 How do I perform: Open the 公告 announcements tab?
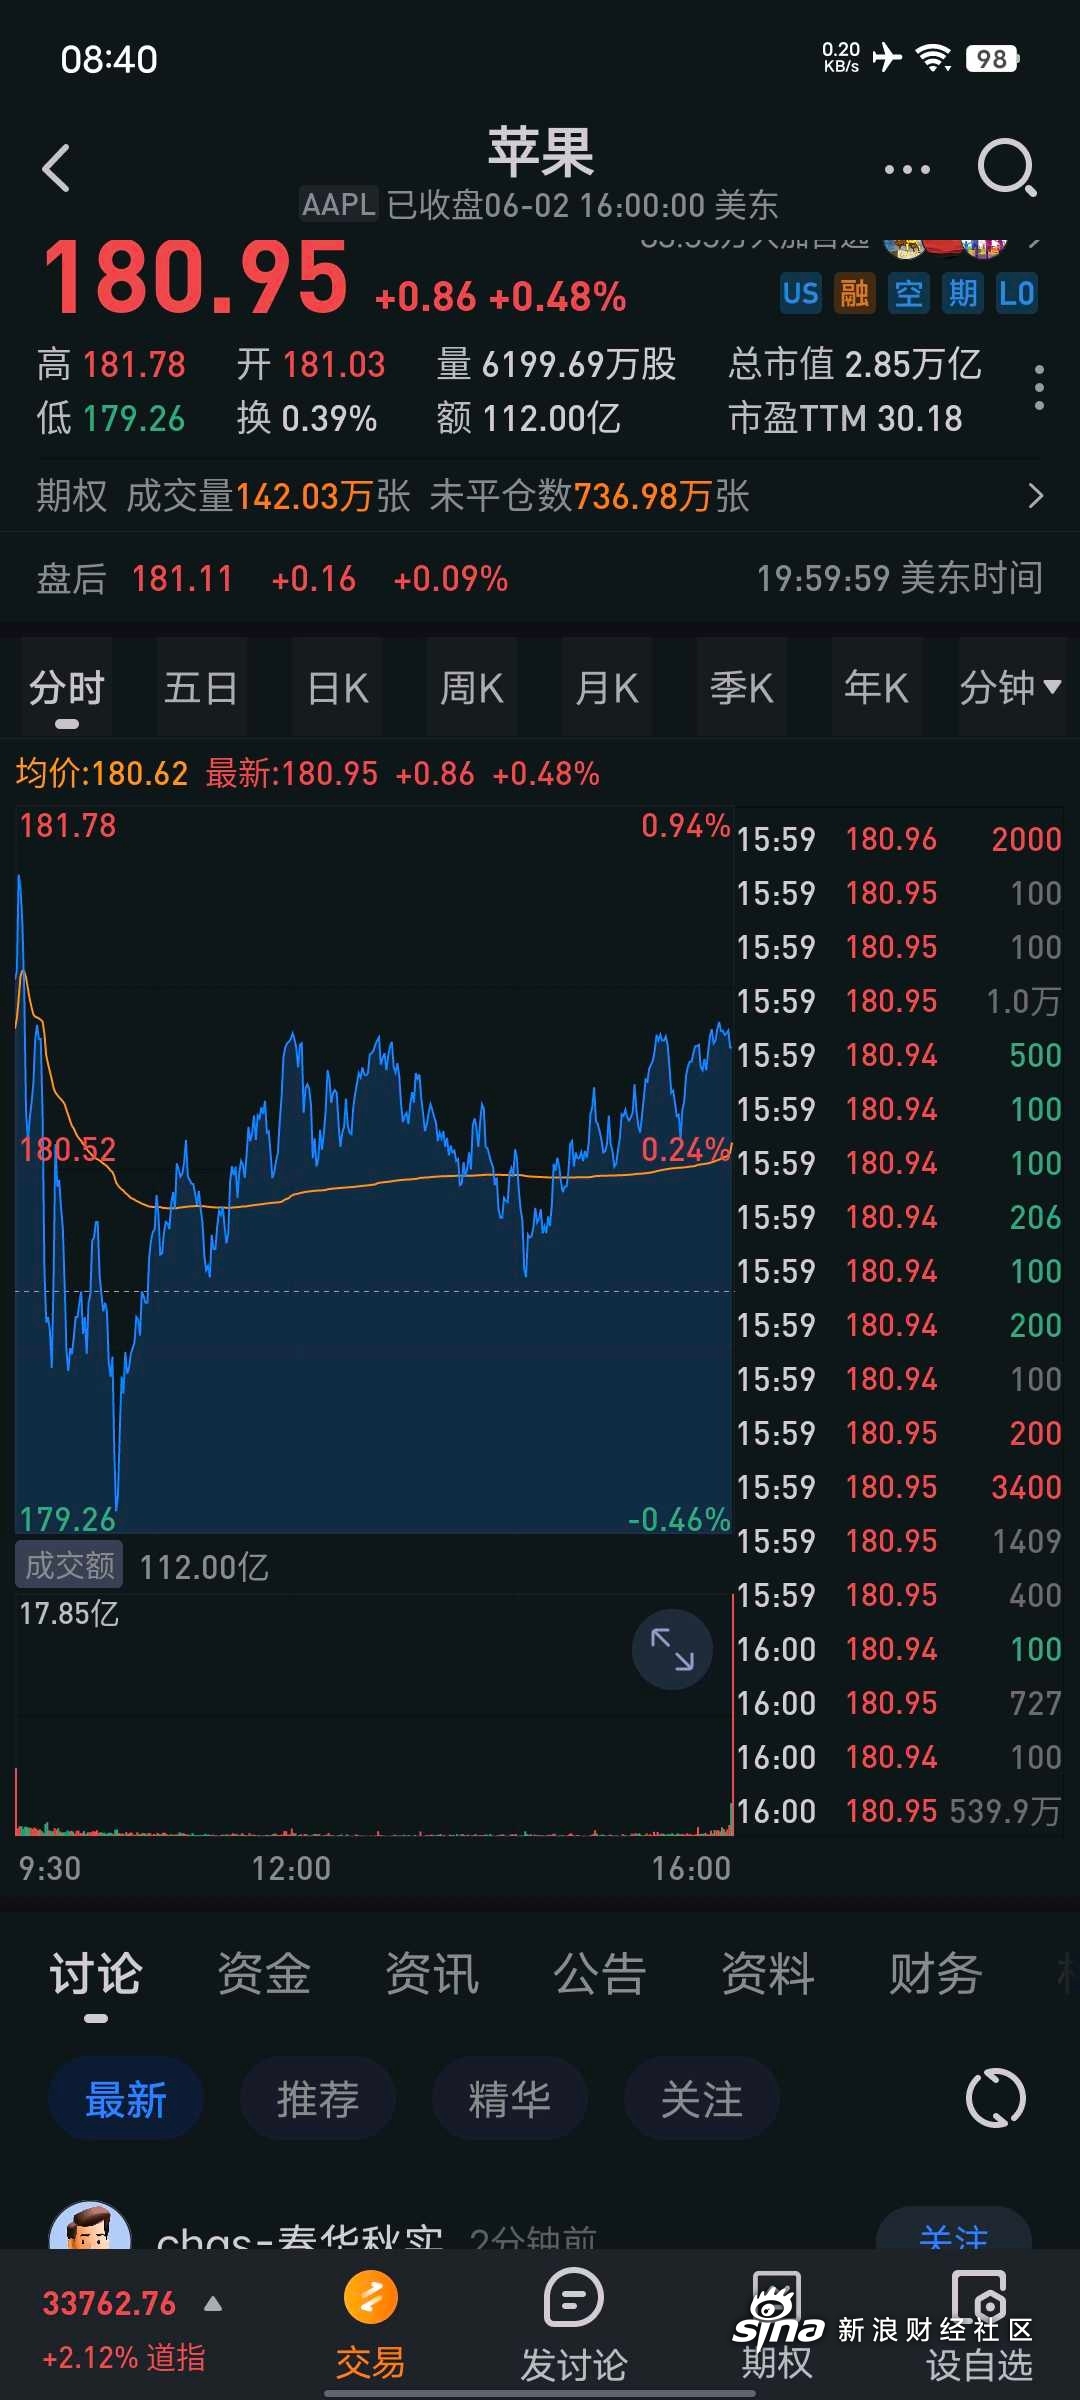[600, 1976]
